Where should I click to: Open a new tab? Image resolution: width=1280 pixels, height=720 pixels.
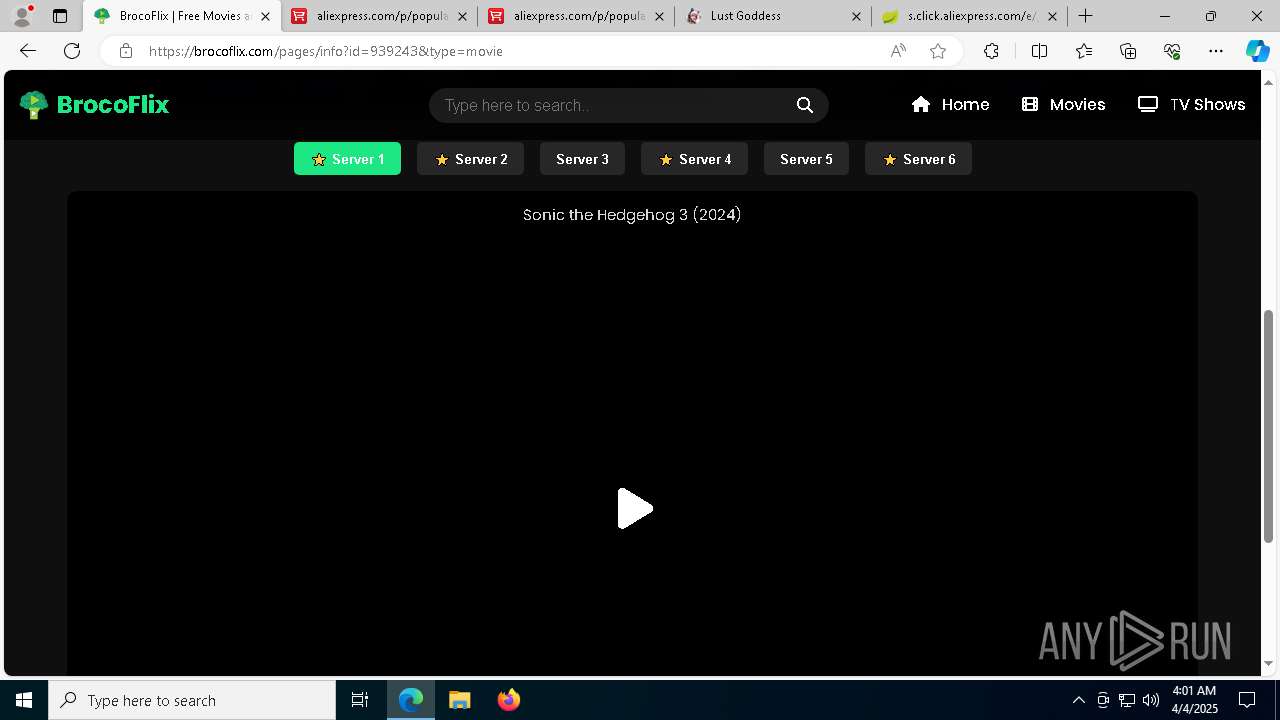click(1085, 16)
